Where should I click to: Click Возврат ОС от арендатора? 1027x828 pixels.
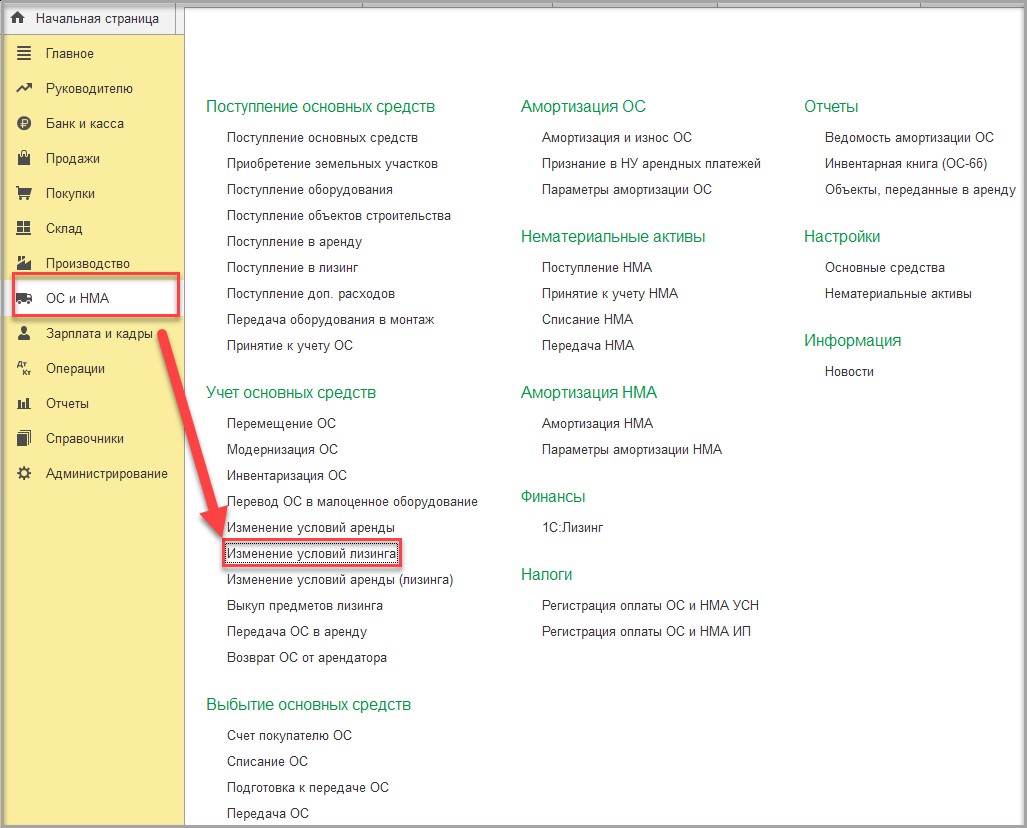307,658
